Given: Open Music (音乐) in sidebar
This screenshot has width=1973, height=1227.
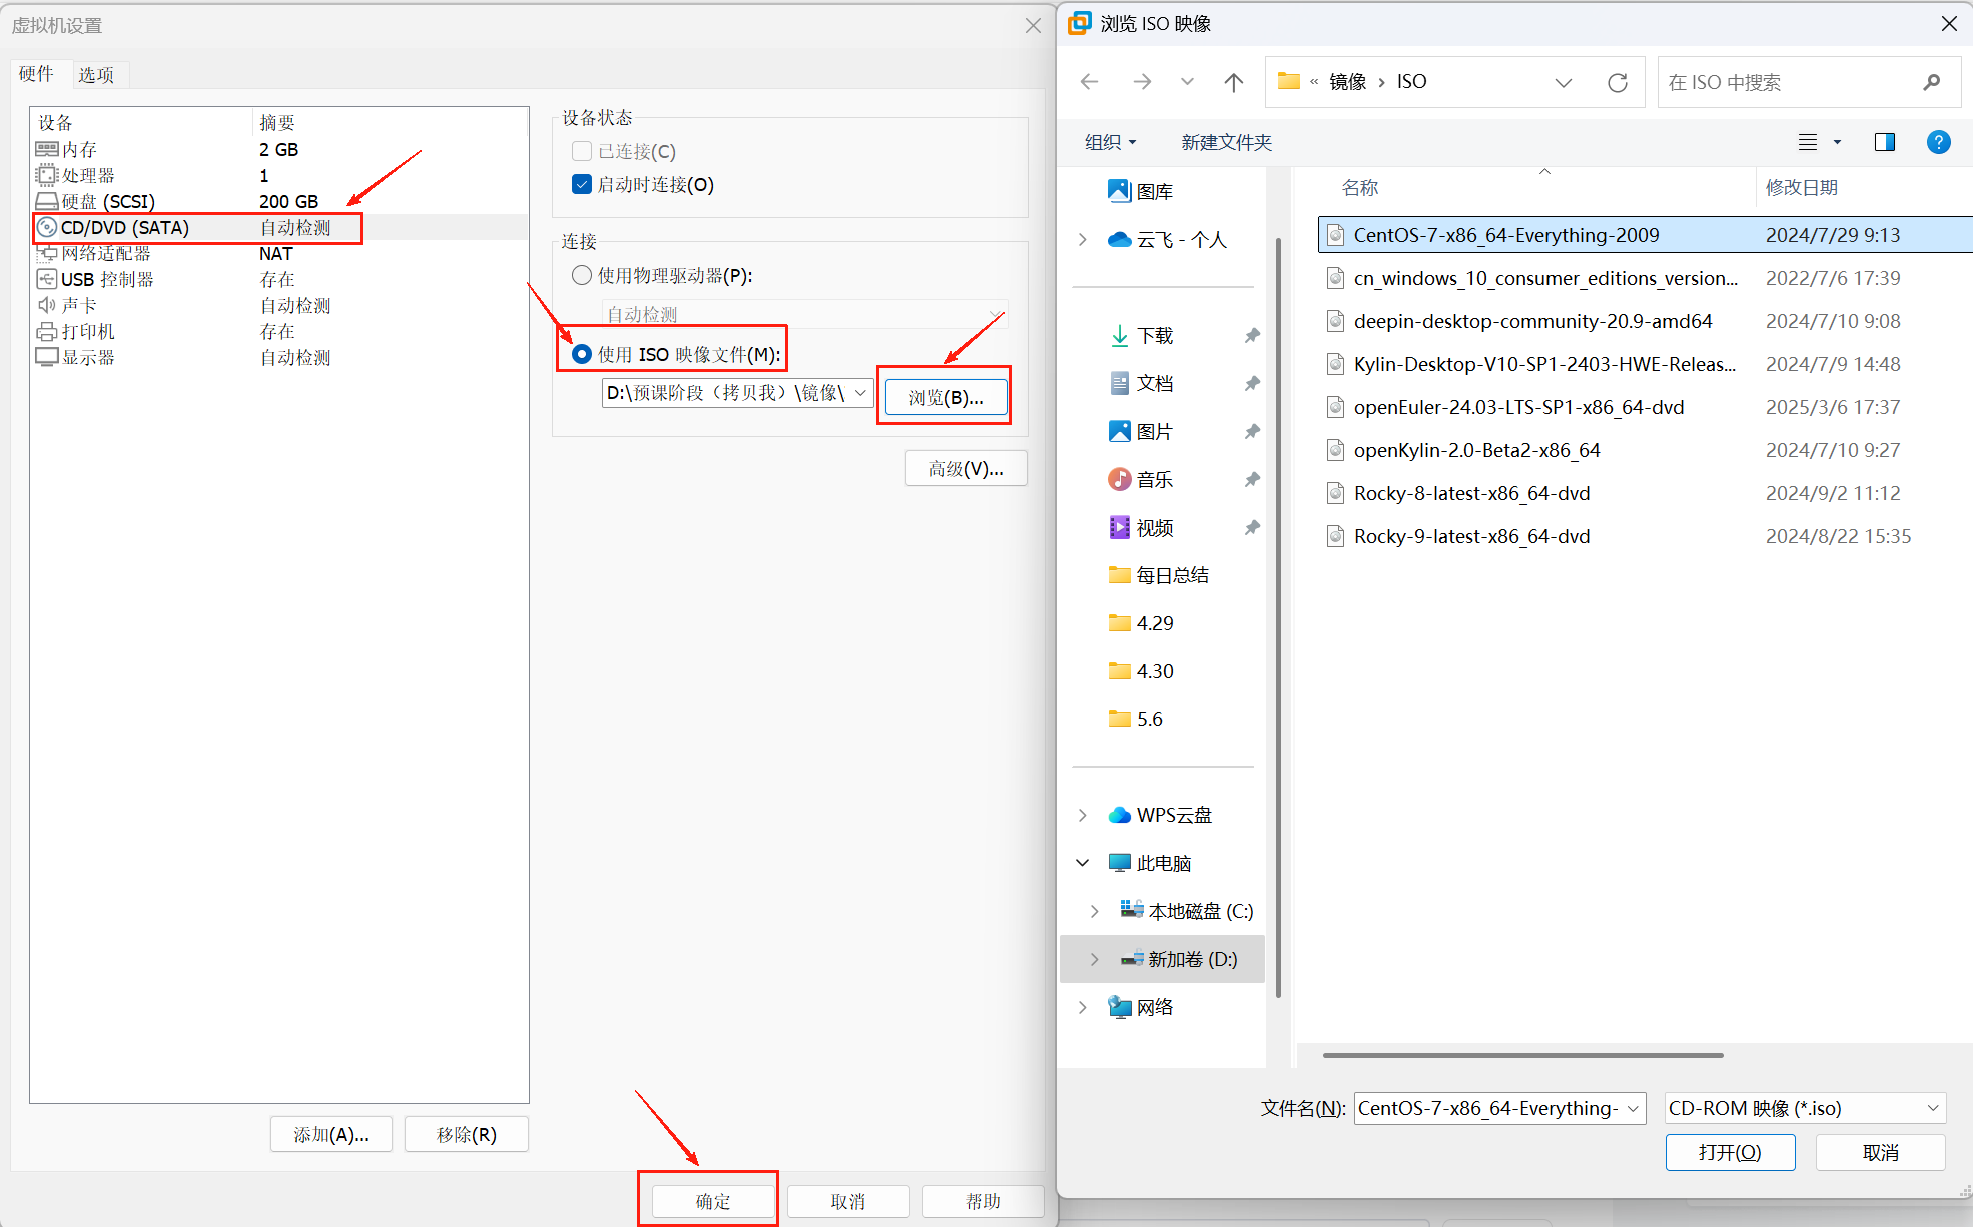Looking at the screenshot, I should [x=1141, y=480].
